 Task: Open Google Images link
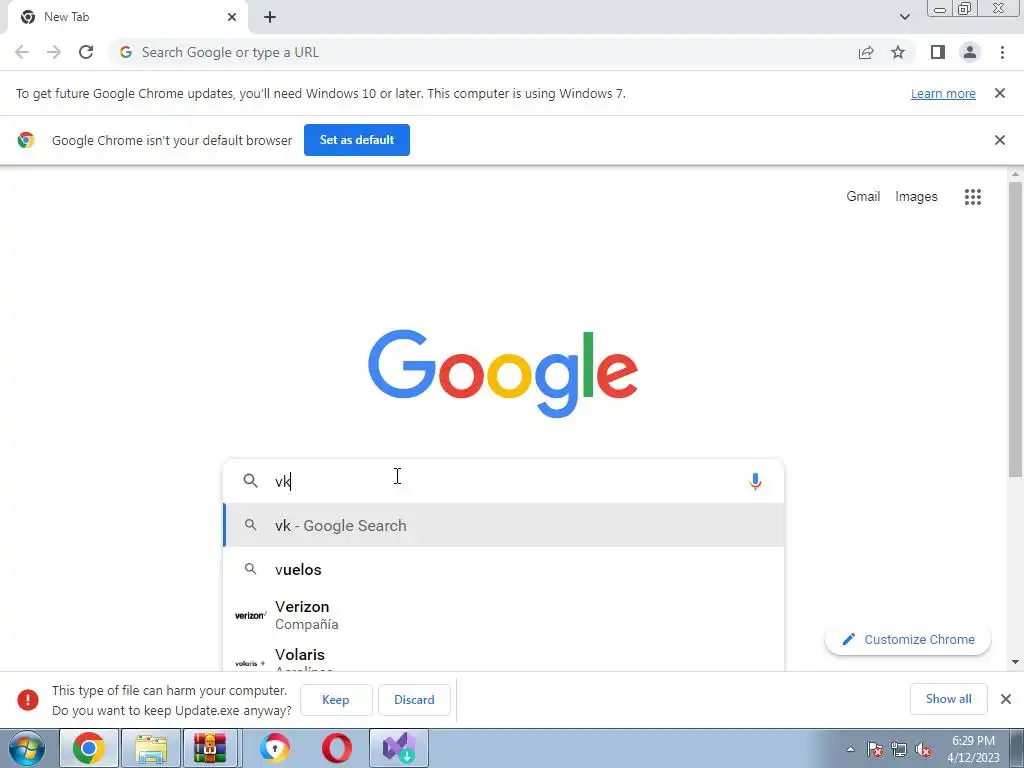916,197
